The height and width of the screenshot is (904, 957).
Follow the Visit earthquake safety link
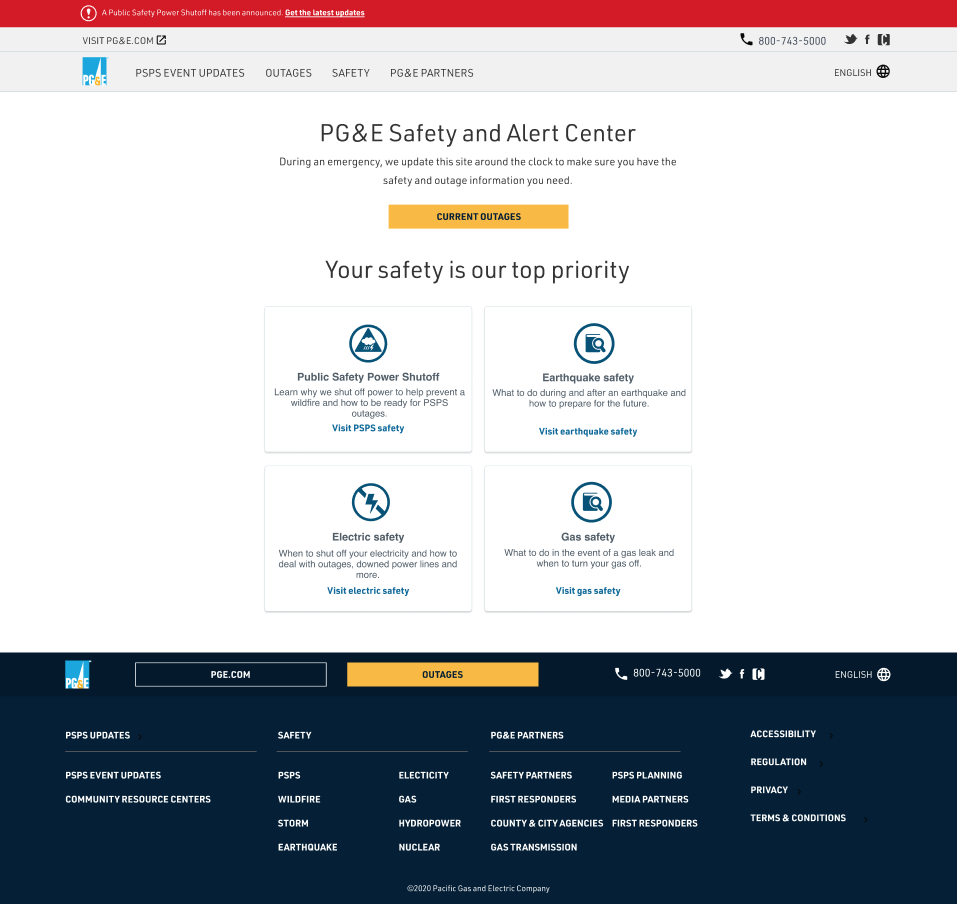pos(588,432)
